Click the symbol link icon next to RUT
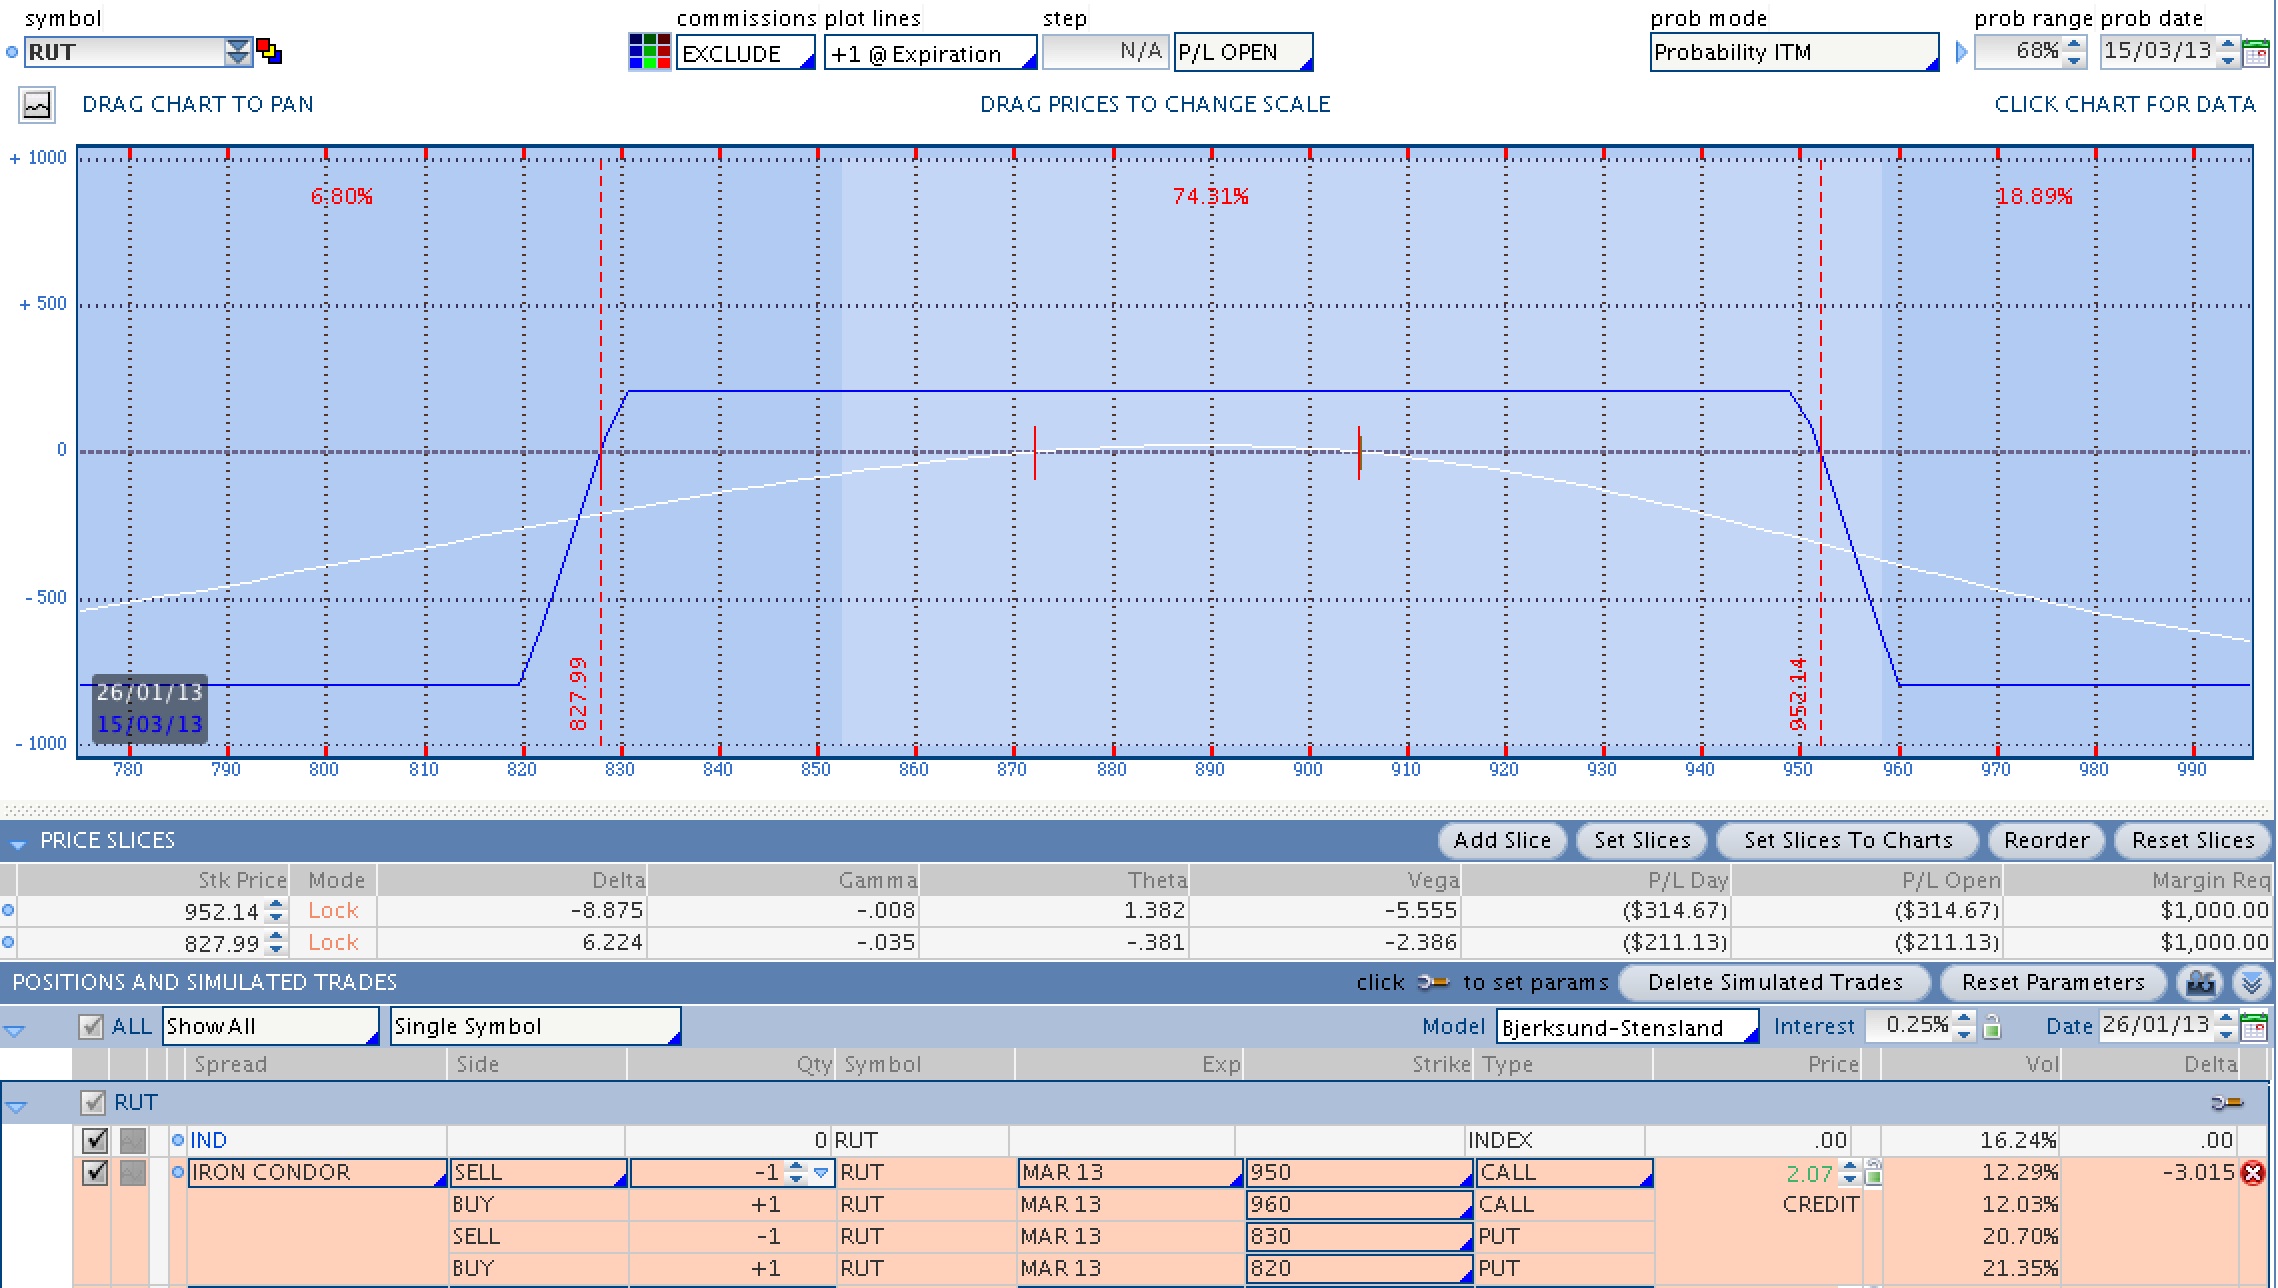Image resolution: width=2278 pixels, height=1288 pixels. (x=269, y=51)
